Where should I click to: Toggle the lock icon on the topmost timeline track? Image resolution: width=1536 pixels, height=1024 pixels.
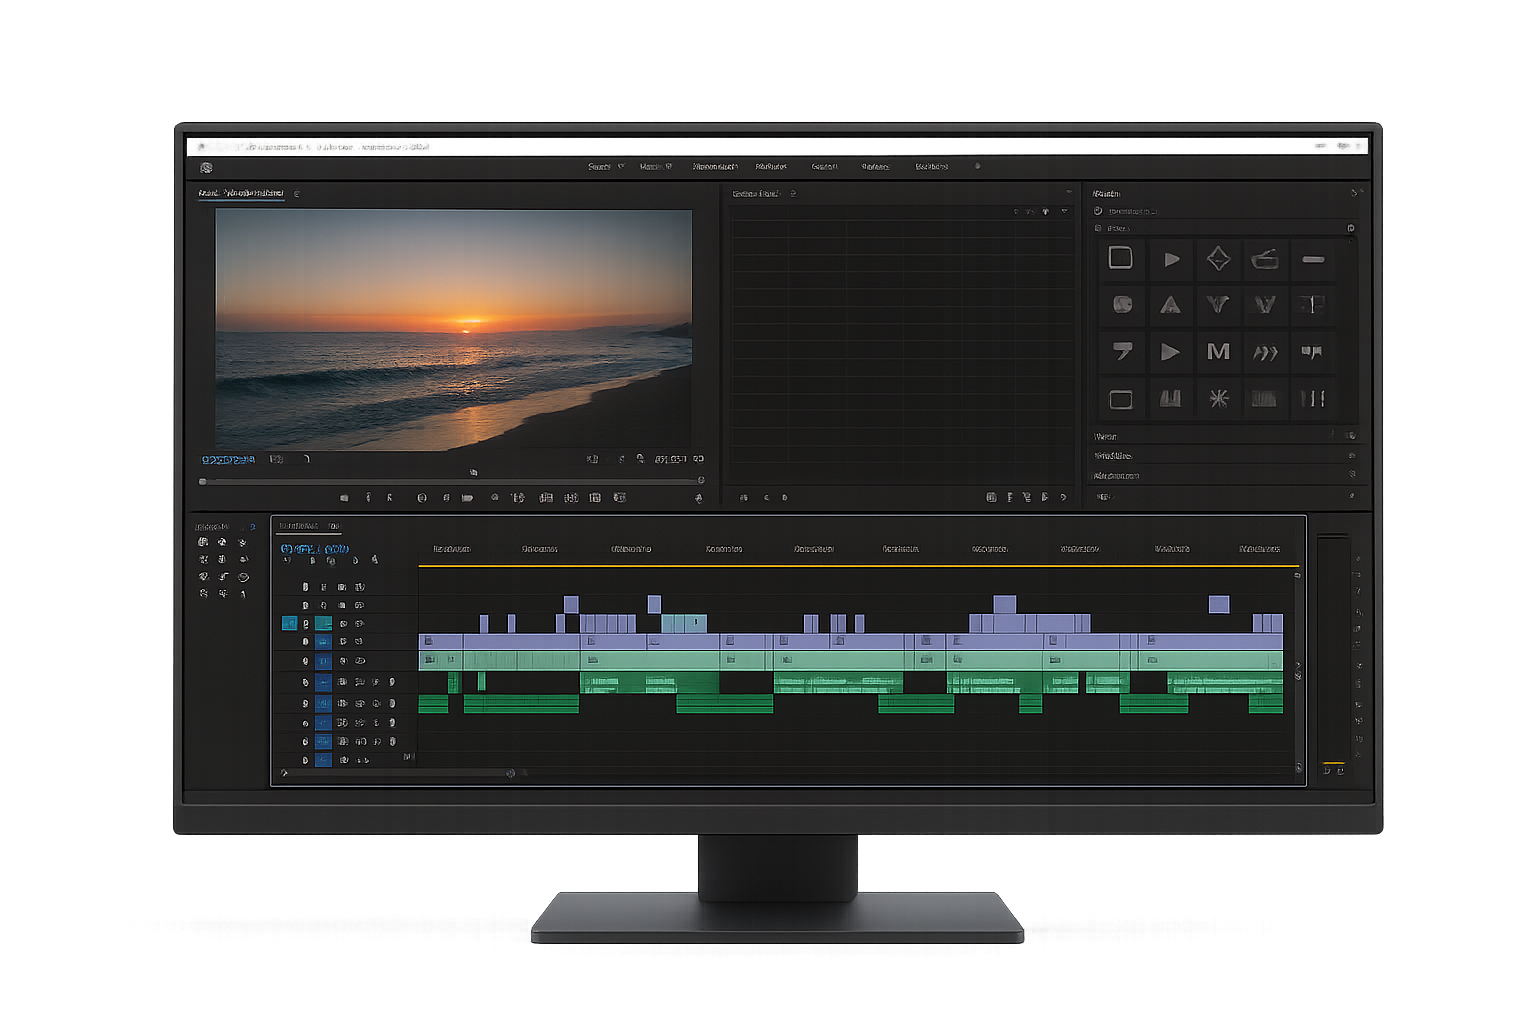(306, 587)
